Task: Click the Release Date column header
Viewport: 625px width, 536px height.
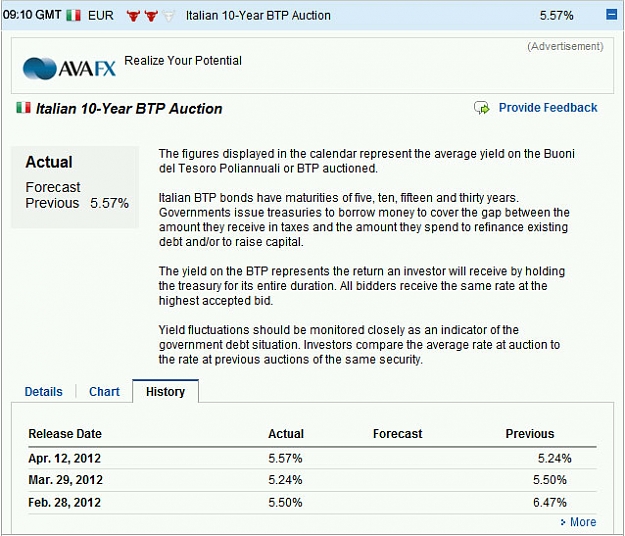Action: click(x=65, y=434)
